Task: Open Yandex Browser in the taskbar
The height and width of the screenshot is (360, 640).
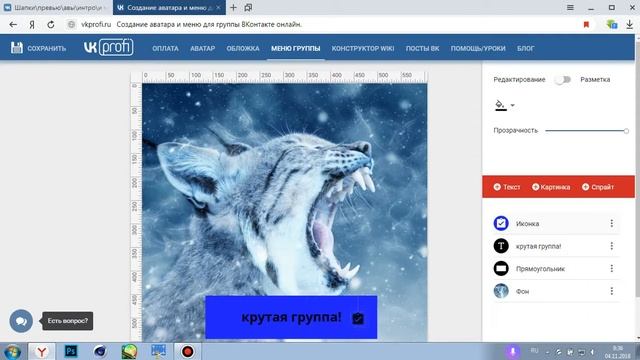Action: tap(41, 351)
